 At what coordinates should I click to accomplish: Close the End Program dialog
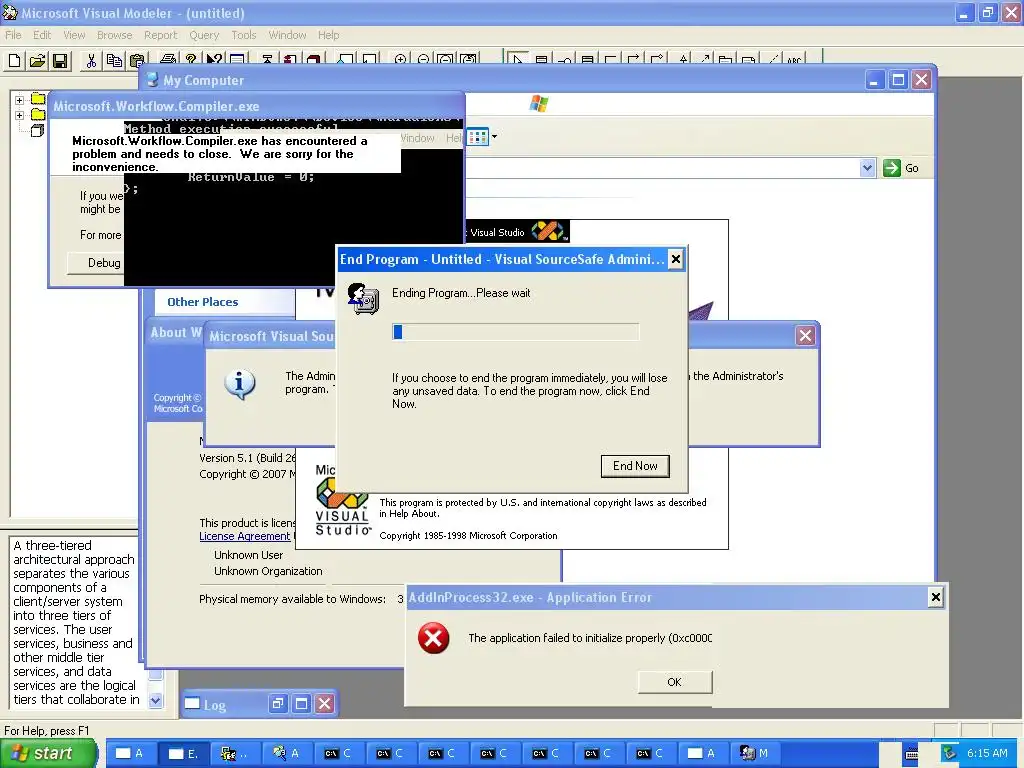pyautogui.click(x=676, y=259)
